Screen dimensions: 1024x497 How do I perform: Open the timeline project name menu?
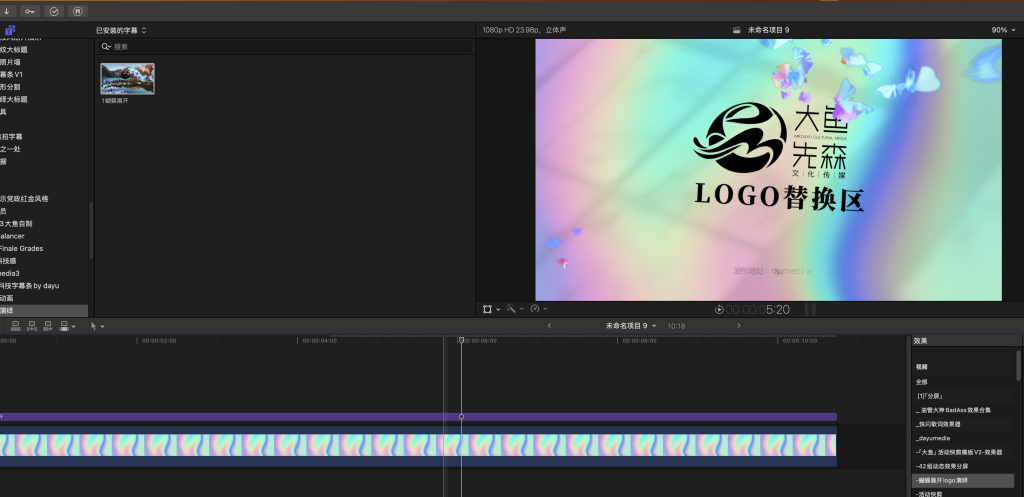(x=631, y=325)
